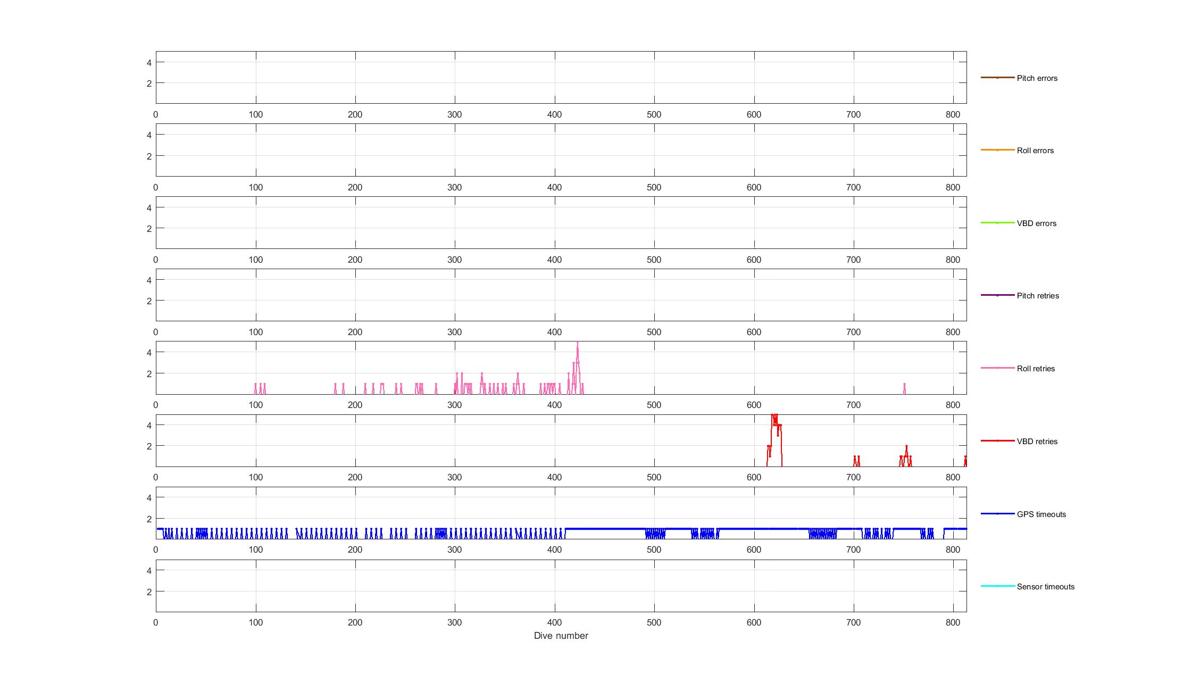Click the flat blue GPS timeouts segment near dive 450
The image size is (1200, 688).
coord(604,529)
